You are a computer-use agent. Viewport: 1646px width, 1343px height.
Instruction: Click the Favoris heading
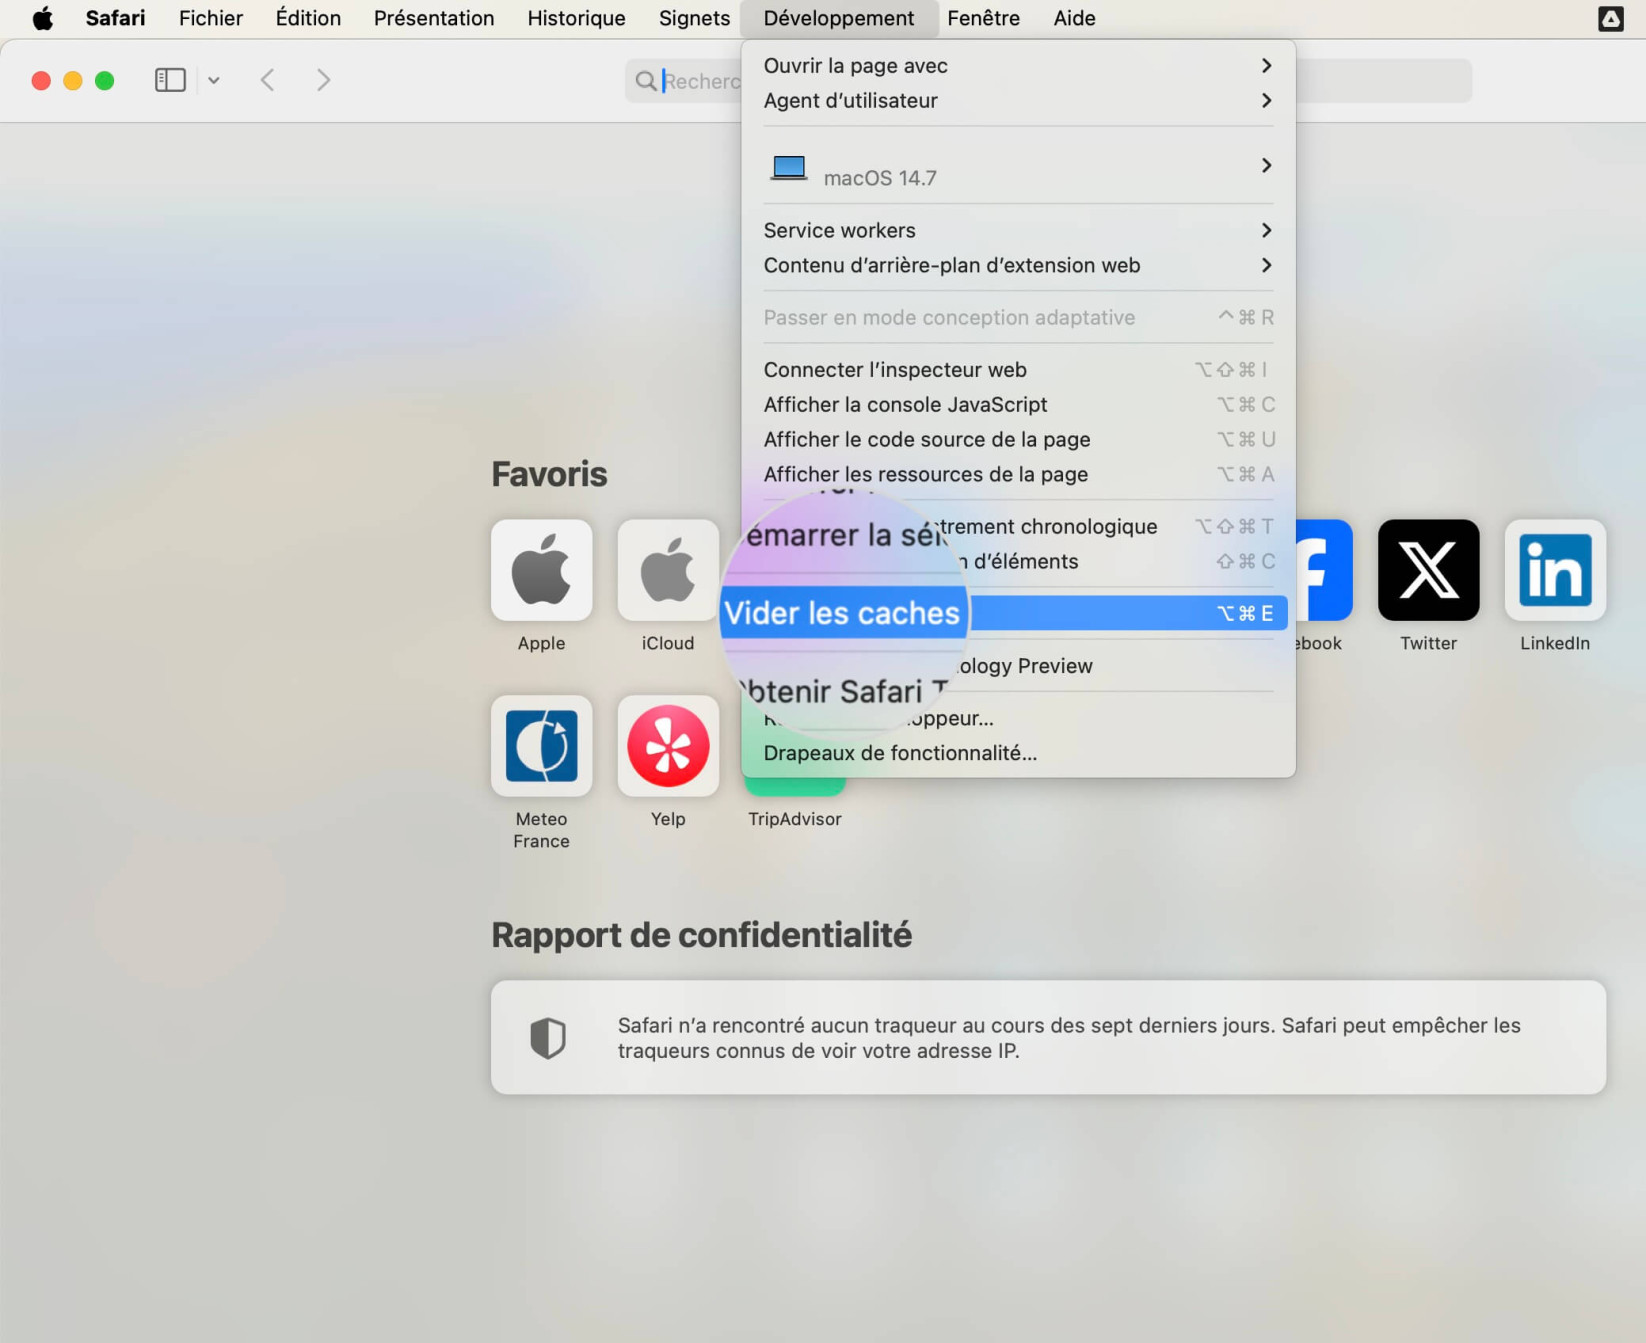tap(549, 474)
